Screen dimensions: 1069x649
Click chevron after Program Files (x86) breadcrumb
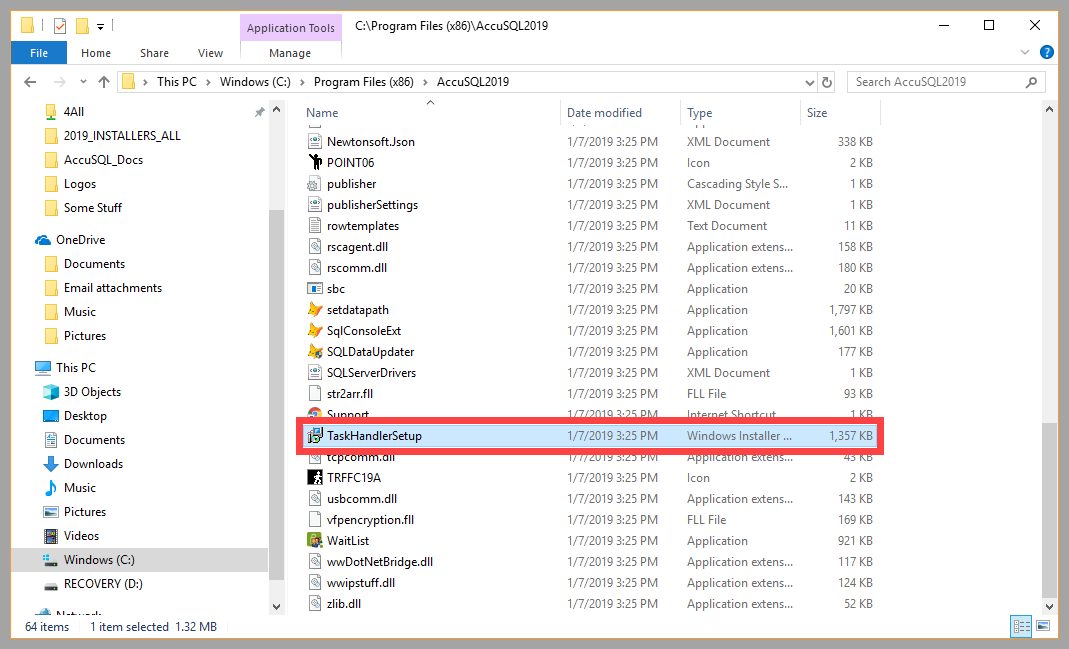pos(425,82)
